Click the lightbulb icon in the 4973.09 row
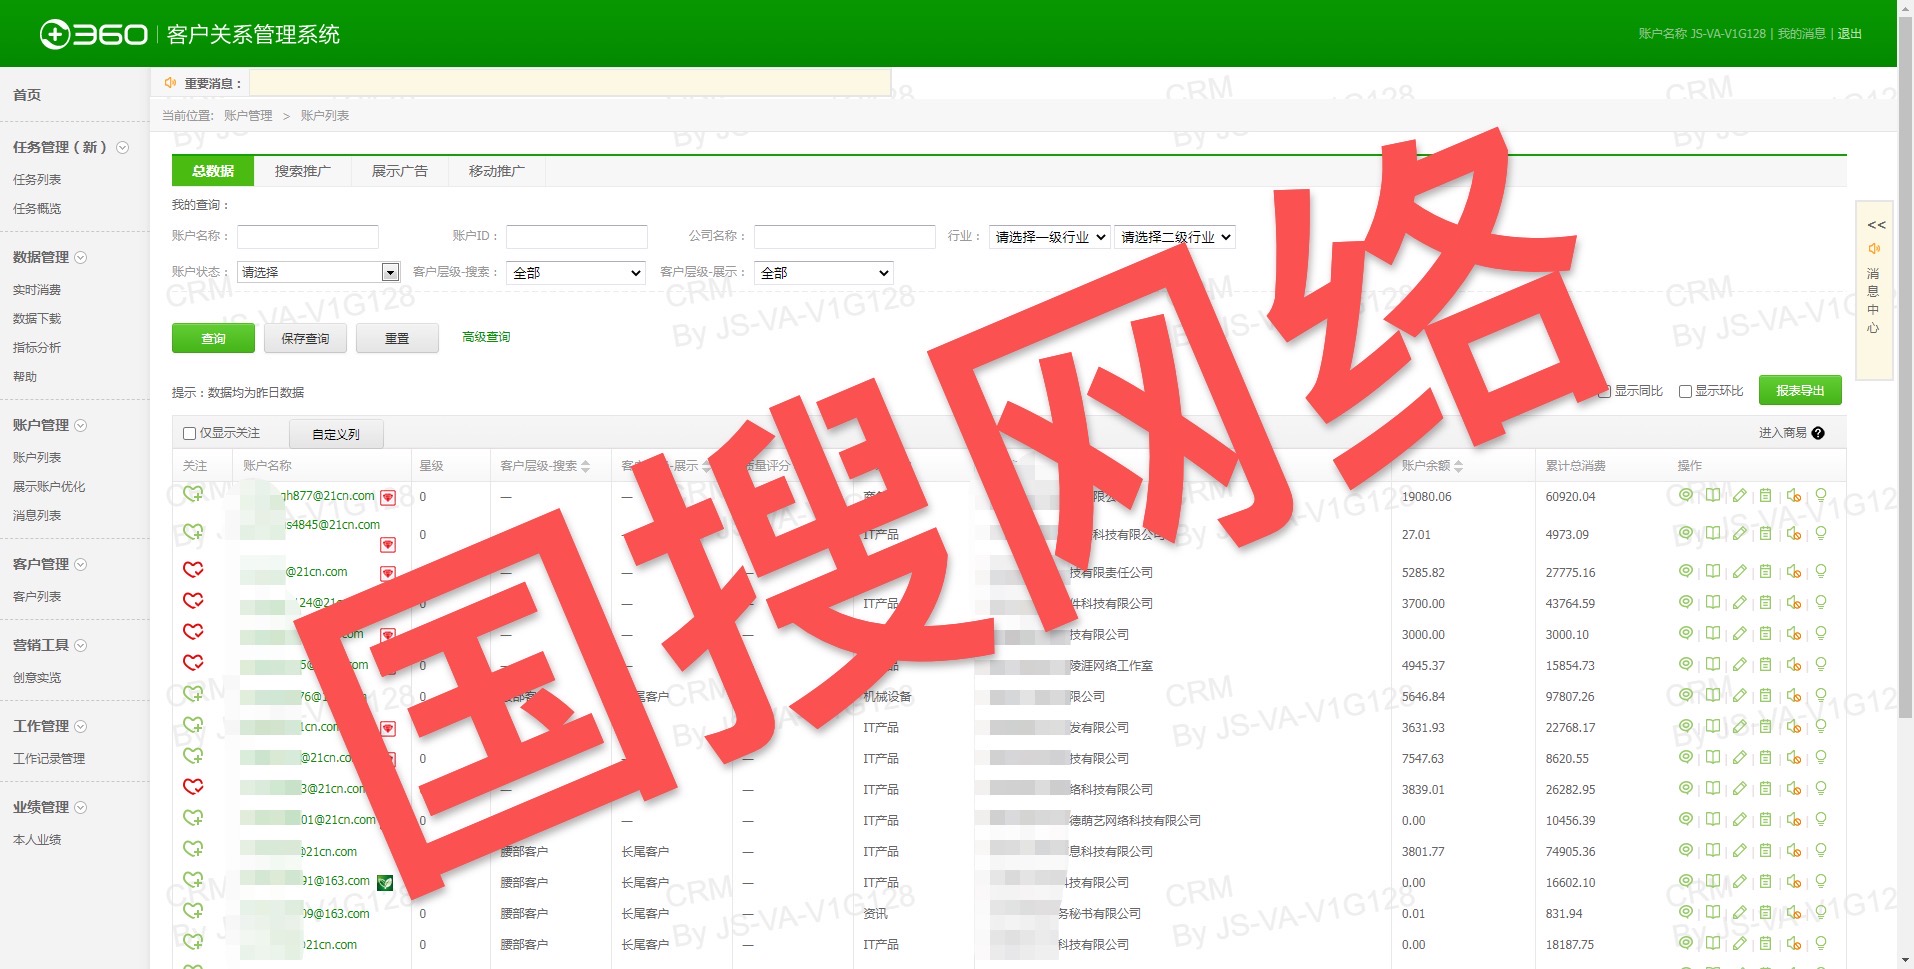Image resolution: width=1914 pixels, height=969 pixels. [x=1821, y=533]
